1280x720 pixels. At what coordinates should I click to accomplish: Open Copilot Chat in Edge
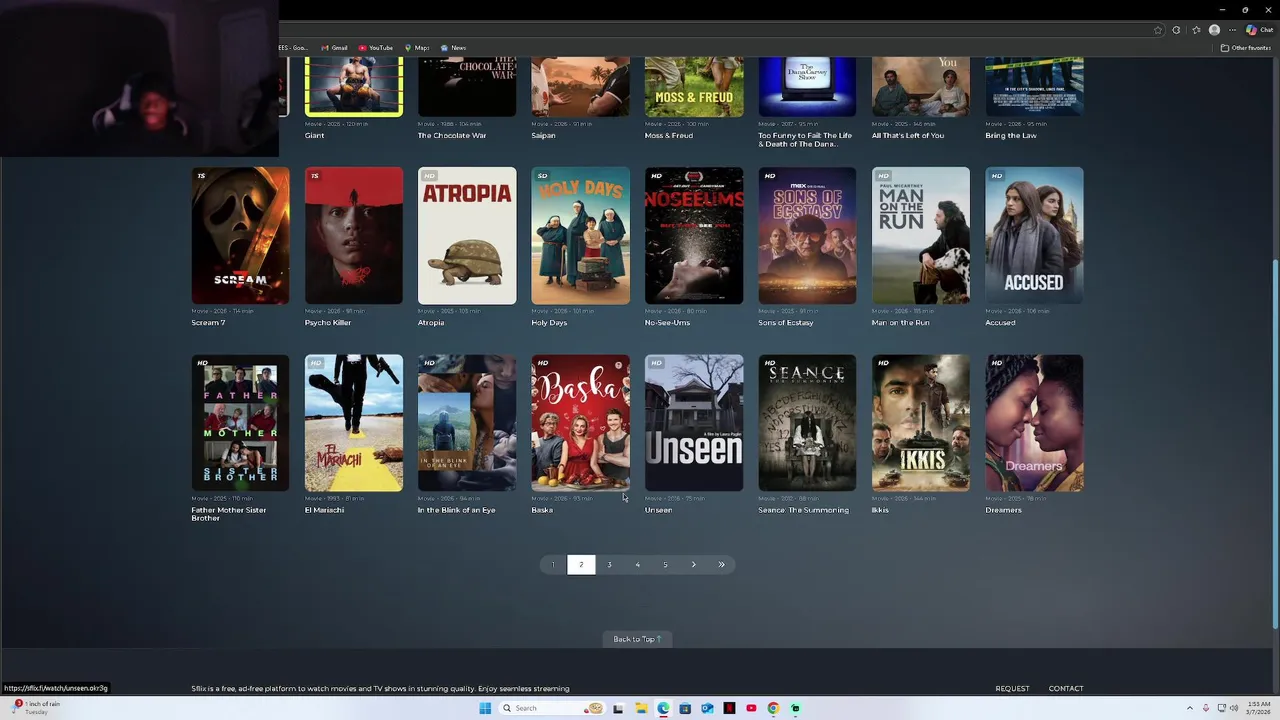[1259, 30]
